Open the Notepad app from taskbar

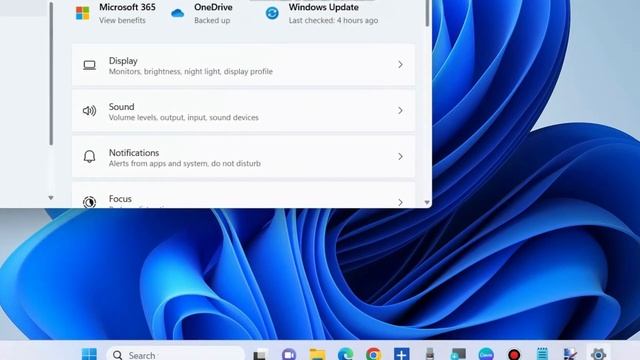[542, 354]
